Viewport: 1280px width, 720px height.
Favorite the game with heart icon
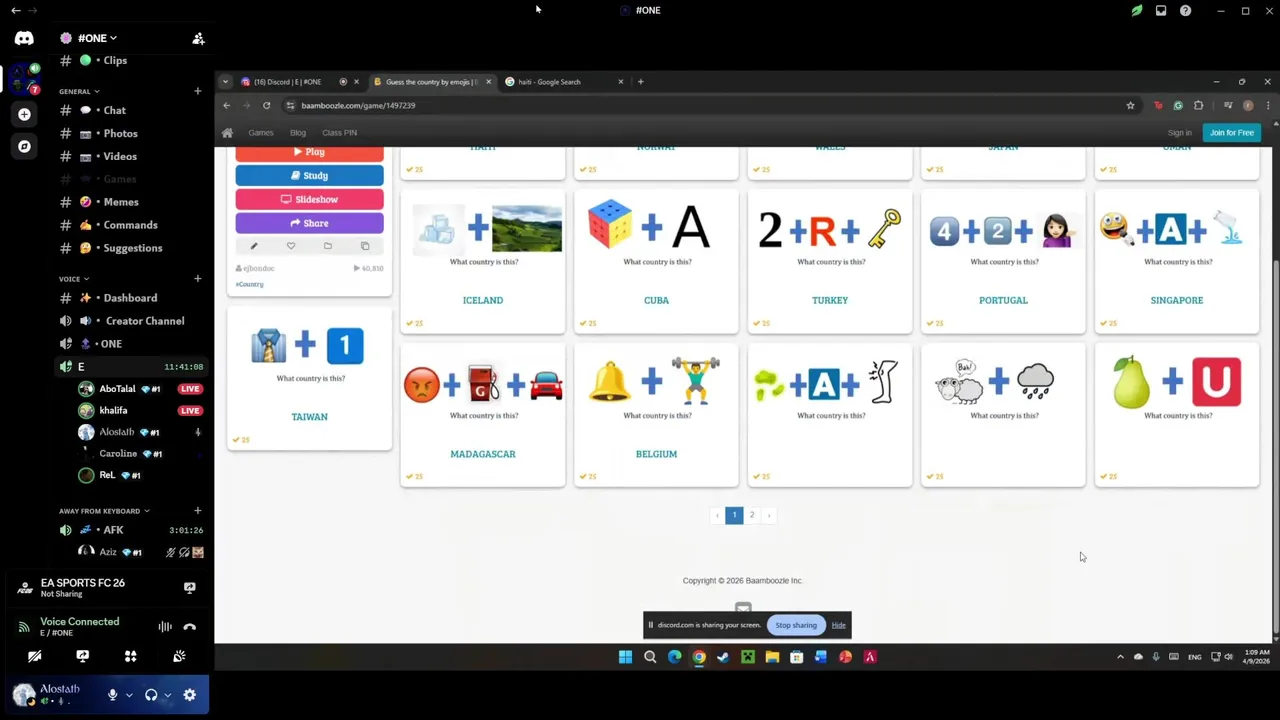291,246
